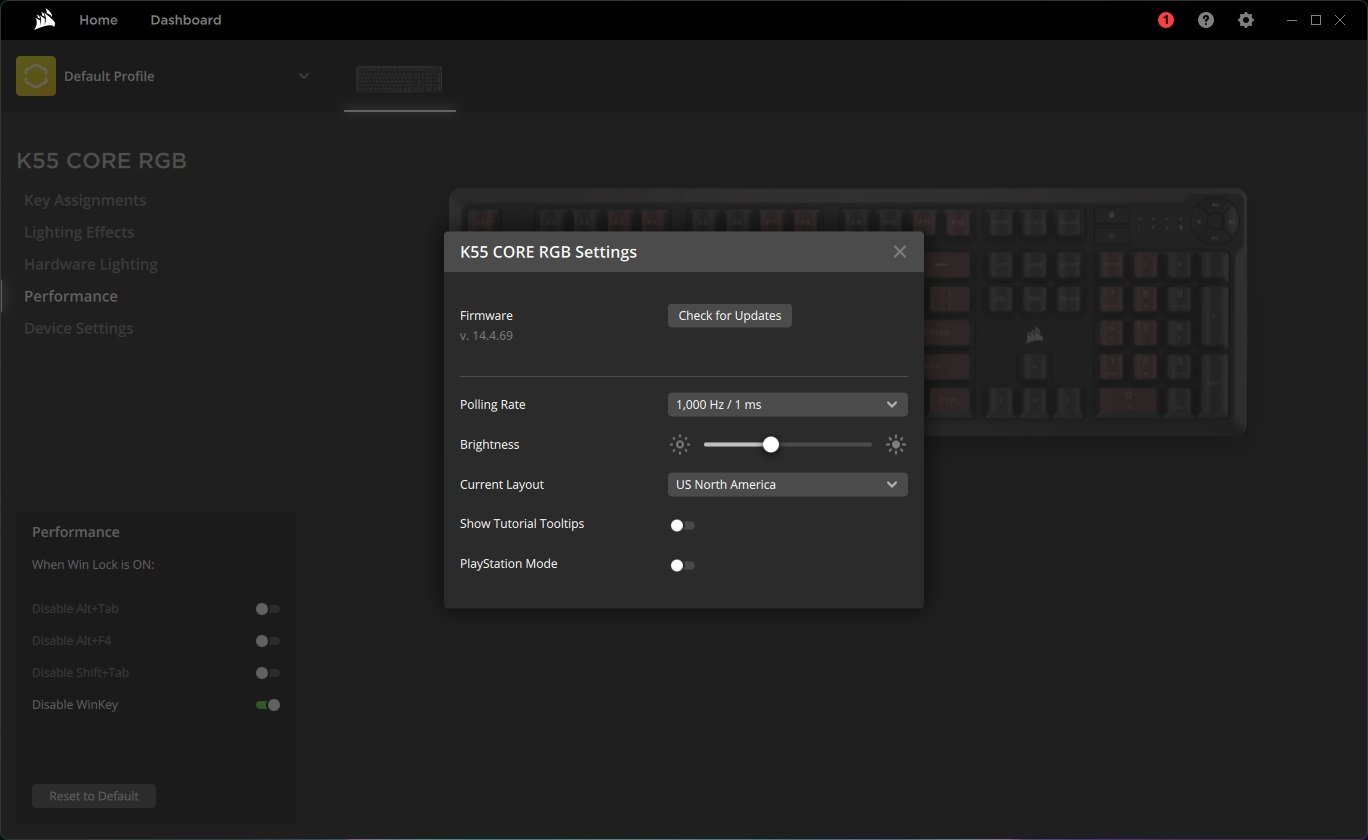Open the help question mark icon
The height and width of the screenshot is (840, 1368).
[x=1206, y=20]
